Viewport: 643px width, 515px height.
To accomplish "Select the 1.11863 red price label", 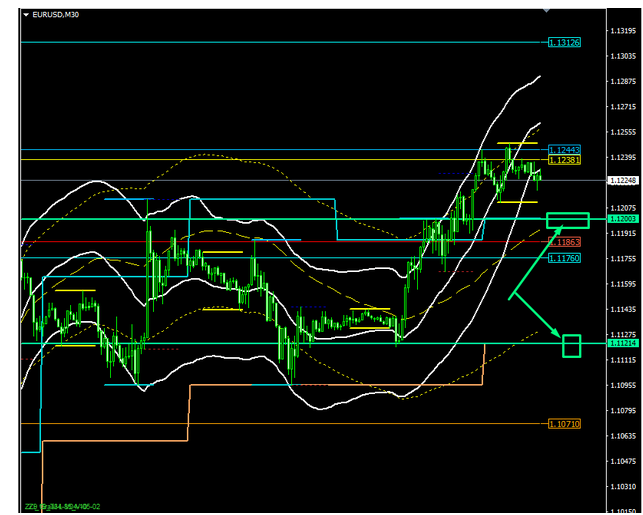I will tap(565, 242).
